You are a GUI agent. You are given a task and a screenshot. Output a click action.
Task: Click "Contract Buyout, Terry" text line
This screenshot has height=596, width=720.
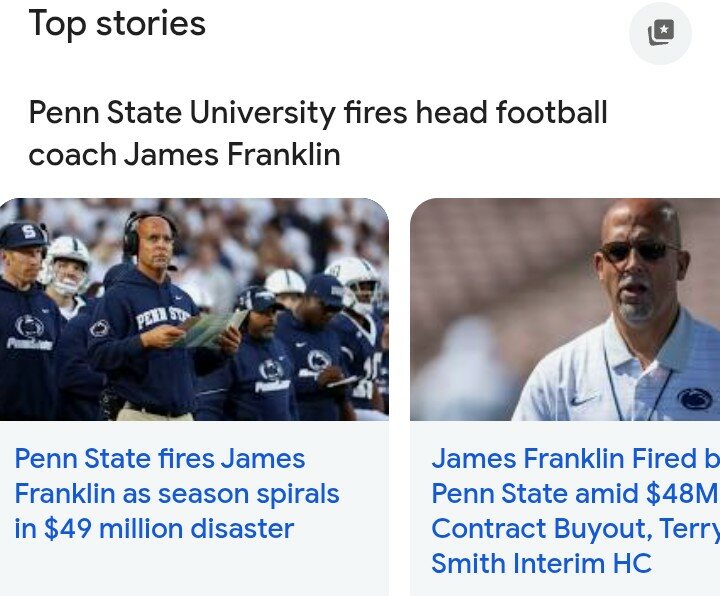click(575, 528)
